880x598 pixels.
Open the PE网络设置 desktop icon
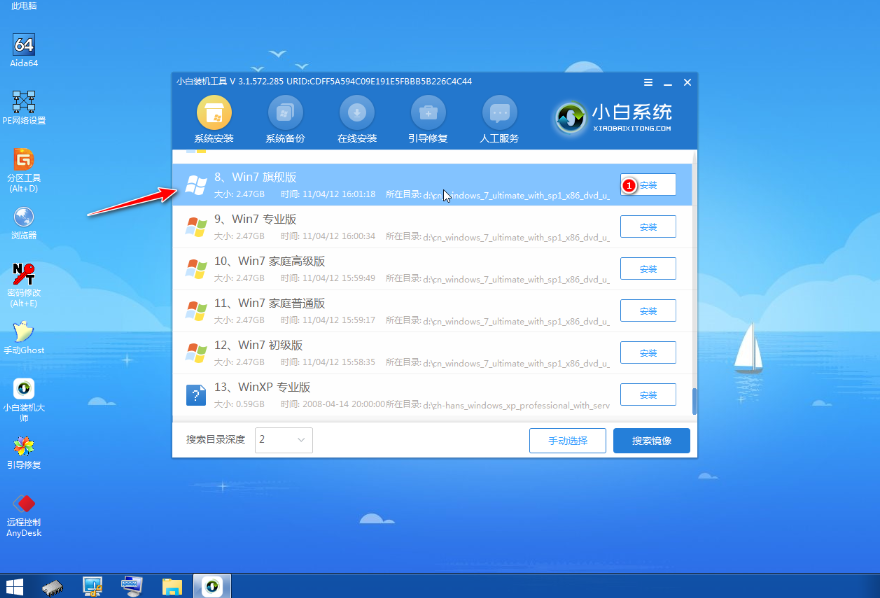(24, 103)
